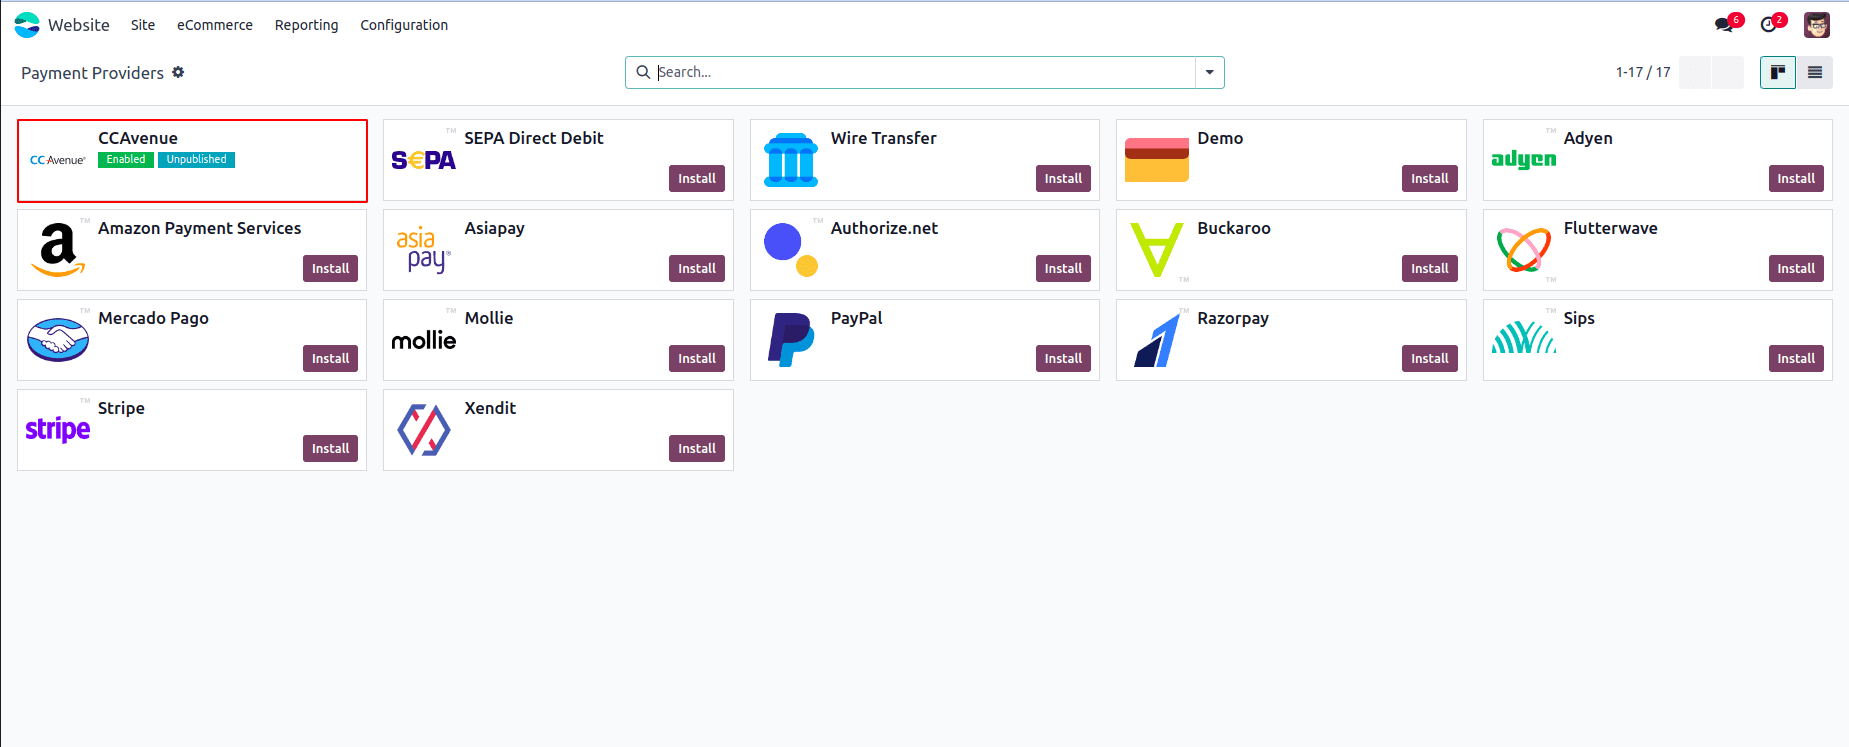Open the Reporting menu
The height and width of the screenshot is (747, 1849).
click(307, 25)
